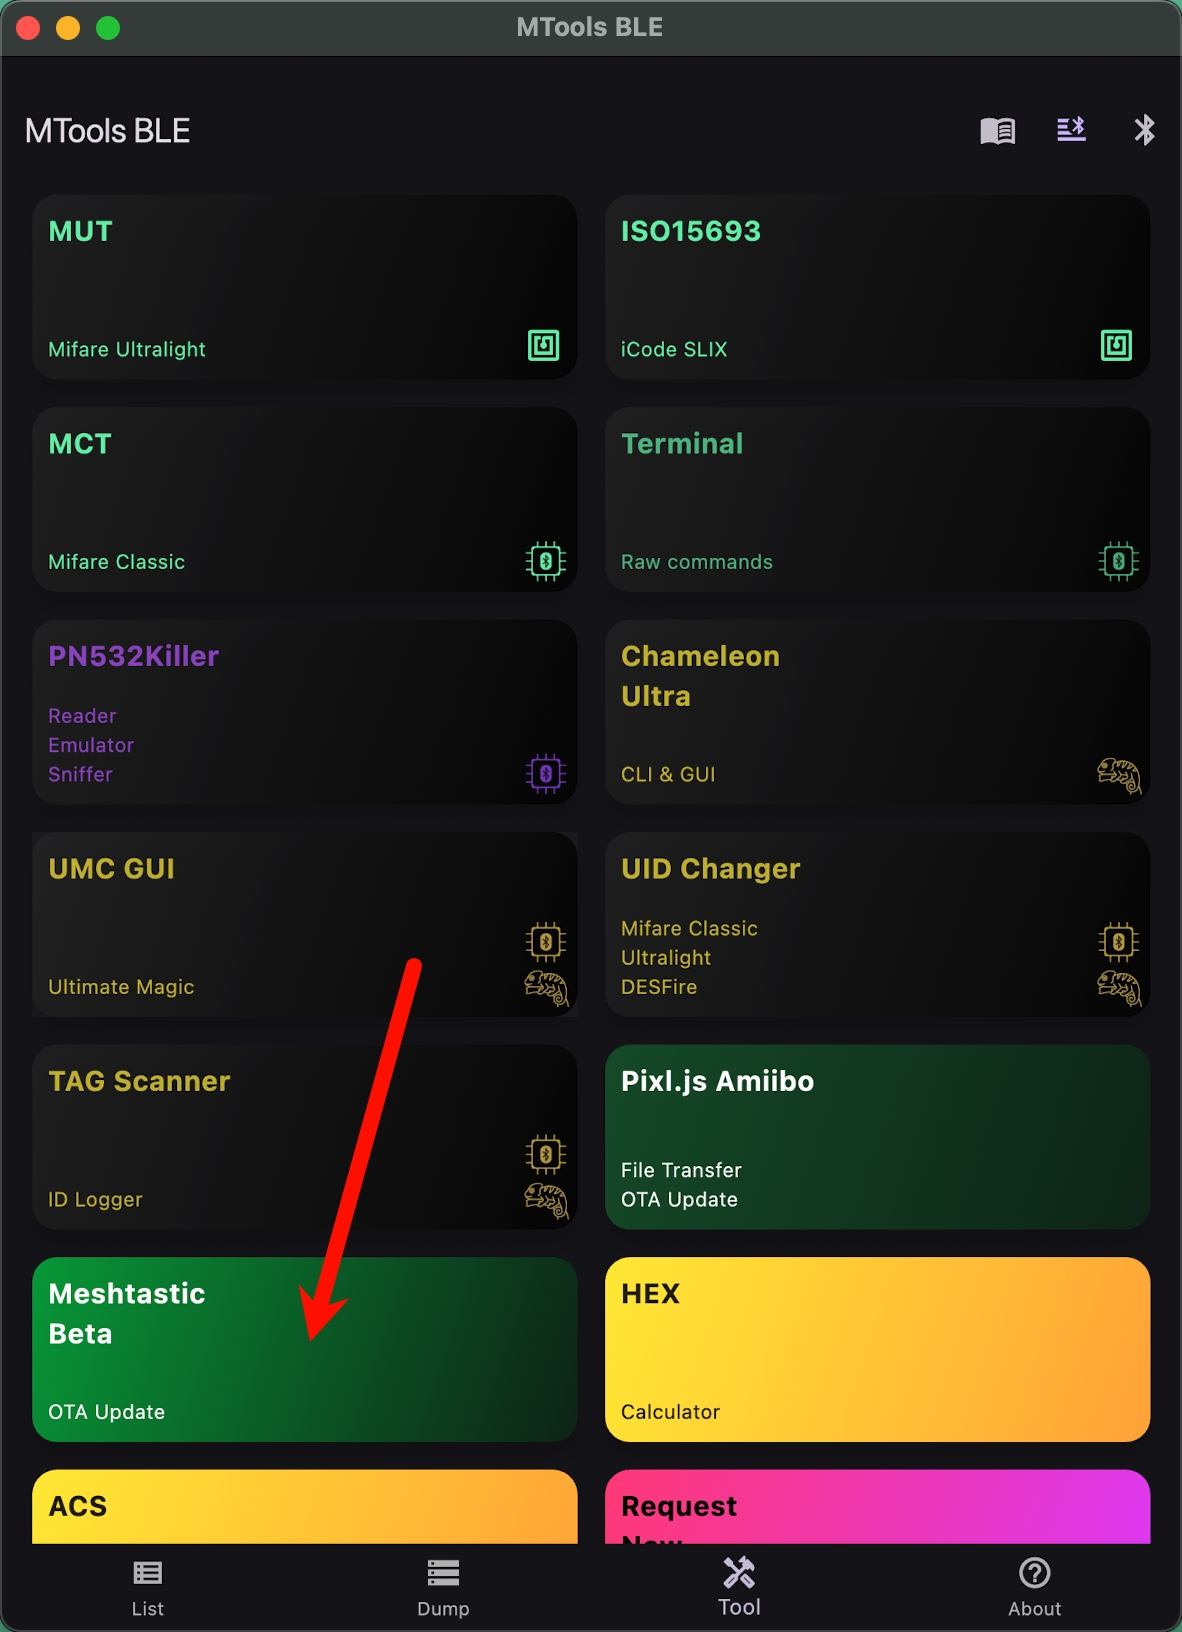
Task: Open the documentation book icon
Action: click(x=996, y=130)
